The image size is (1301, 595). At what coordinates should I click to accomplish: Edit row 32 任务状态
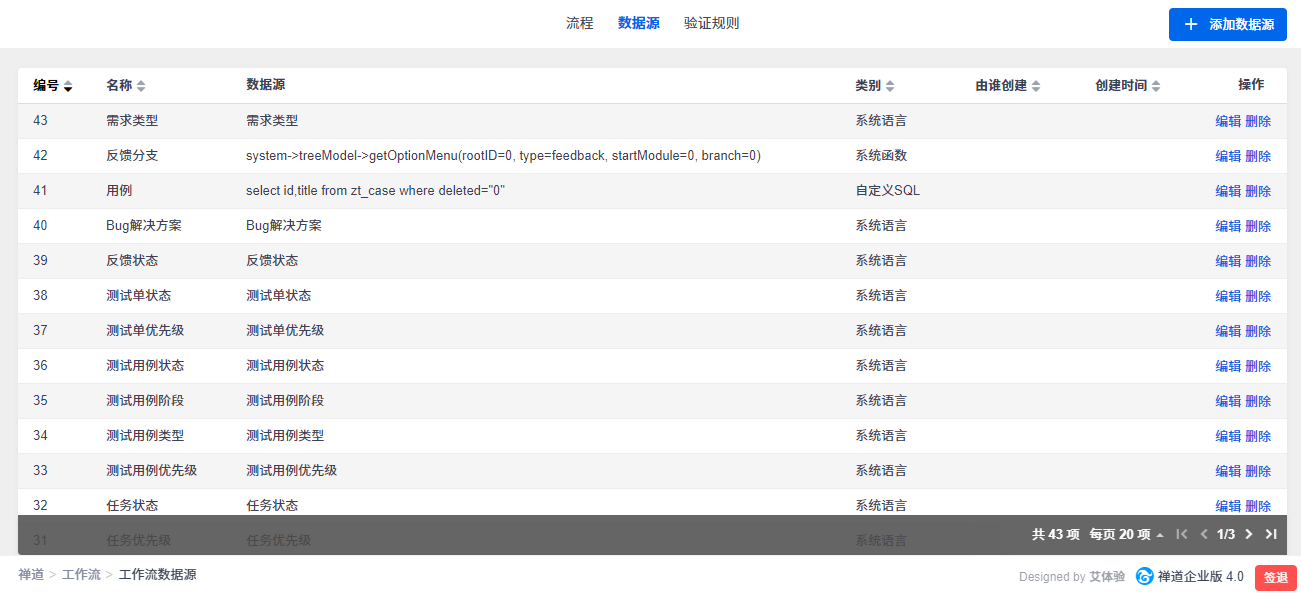tap(1228, 506)
